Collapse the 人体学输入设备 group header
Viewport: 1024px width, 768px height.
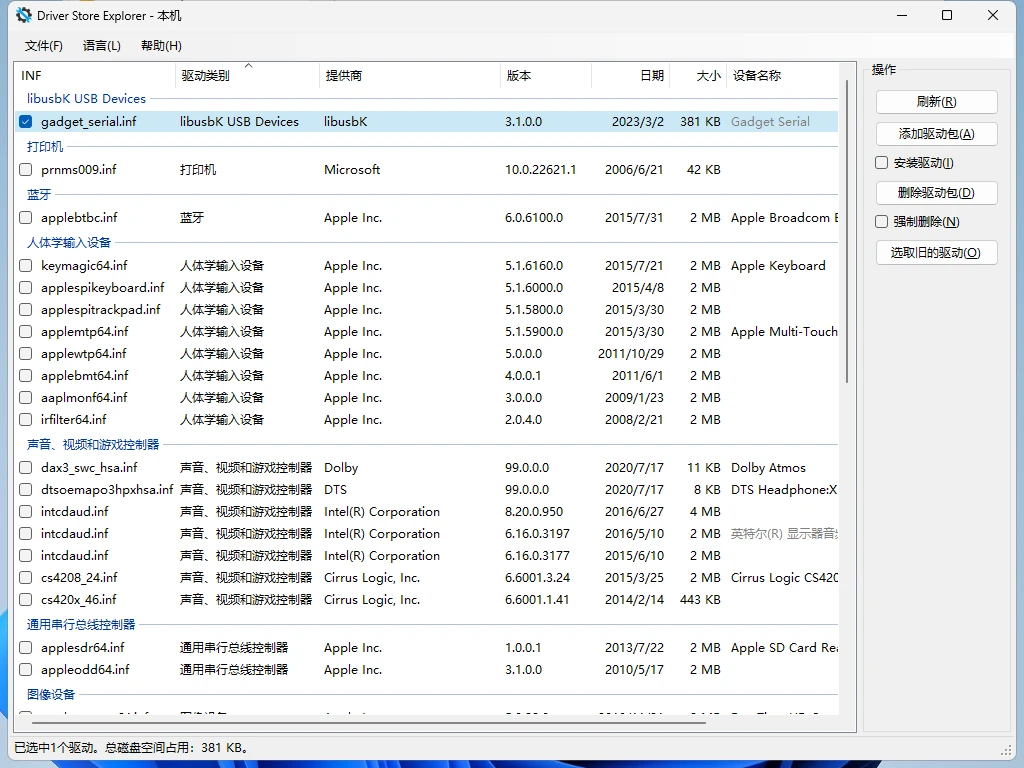(69, 242)
